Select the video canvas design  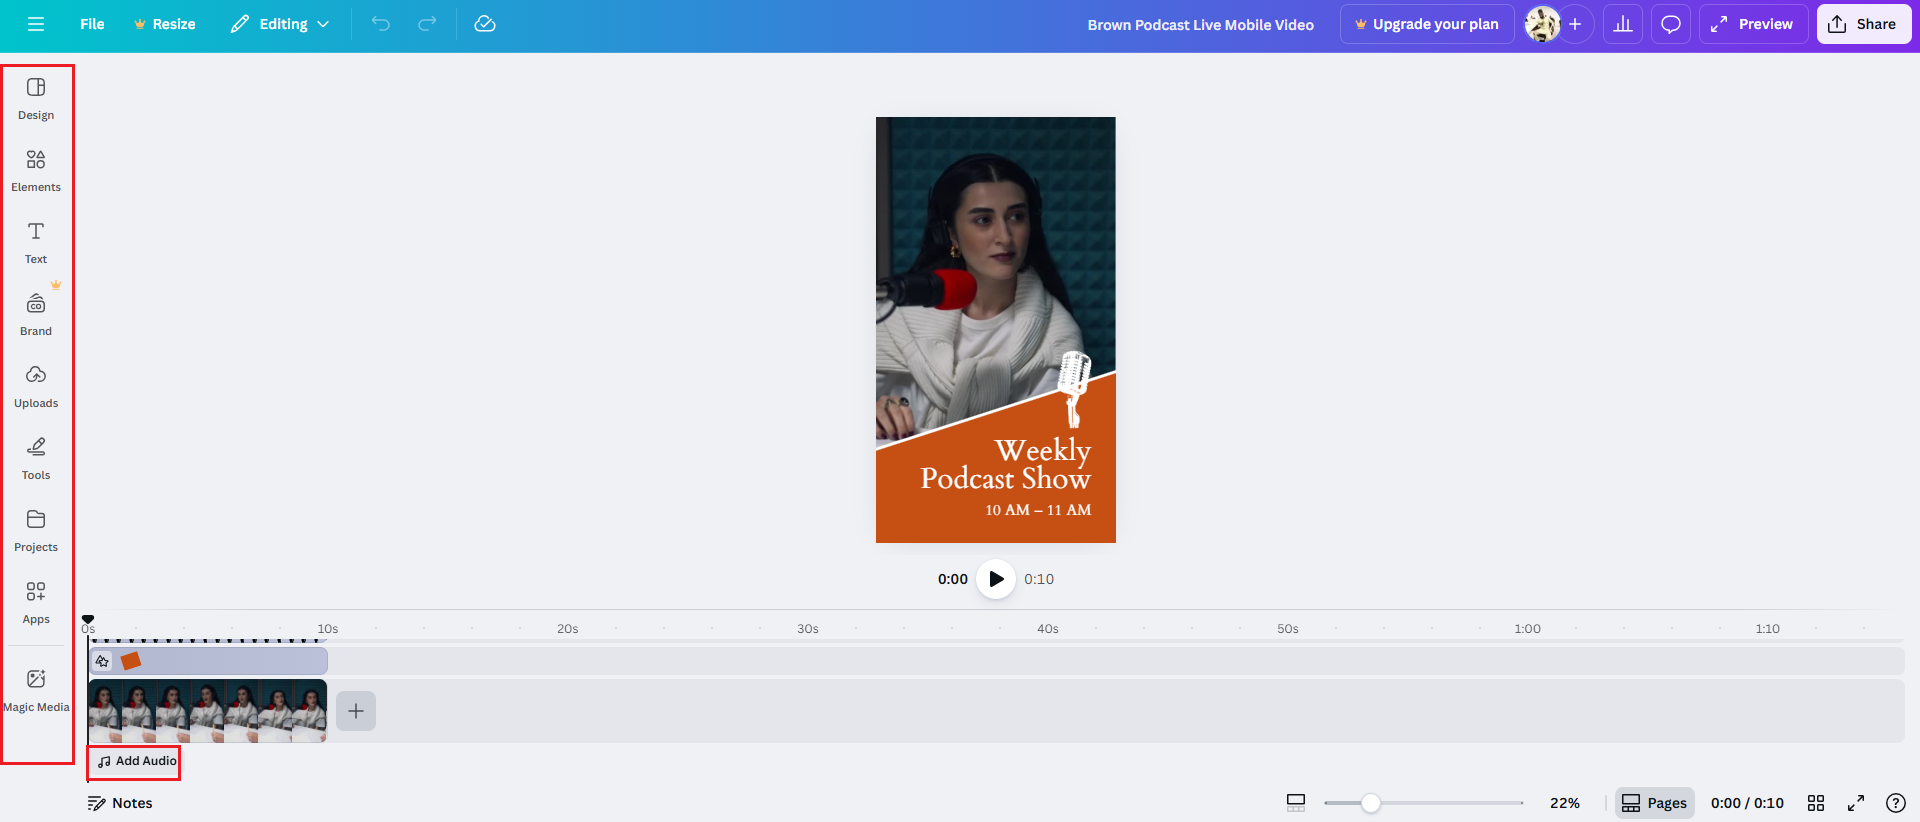[996, 330]
